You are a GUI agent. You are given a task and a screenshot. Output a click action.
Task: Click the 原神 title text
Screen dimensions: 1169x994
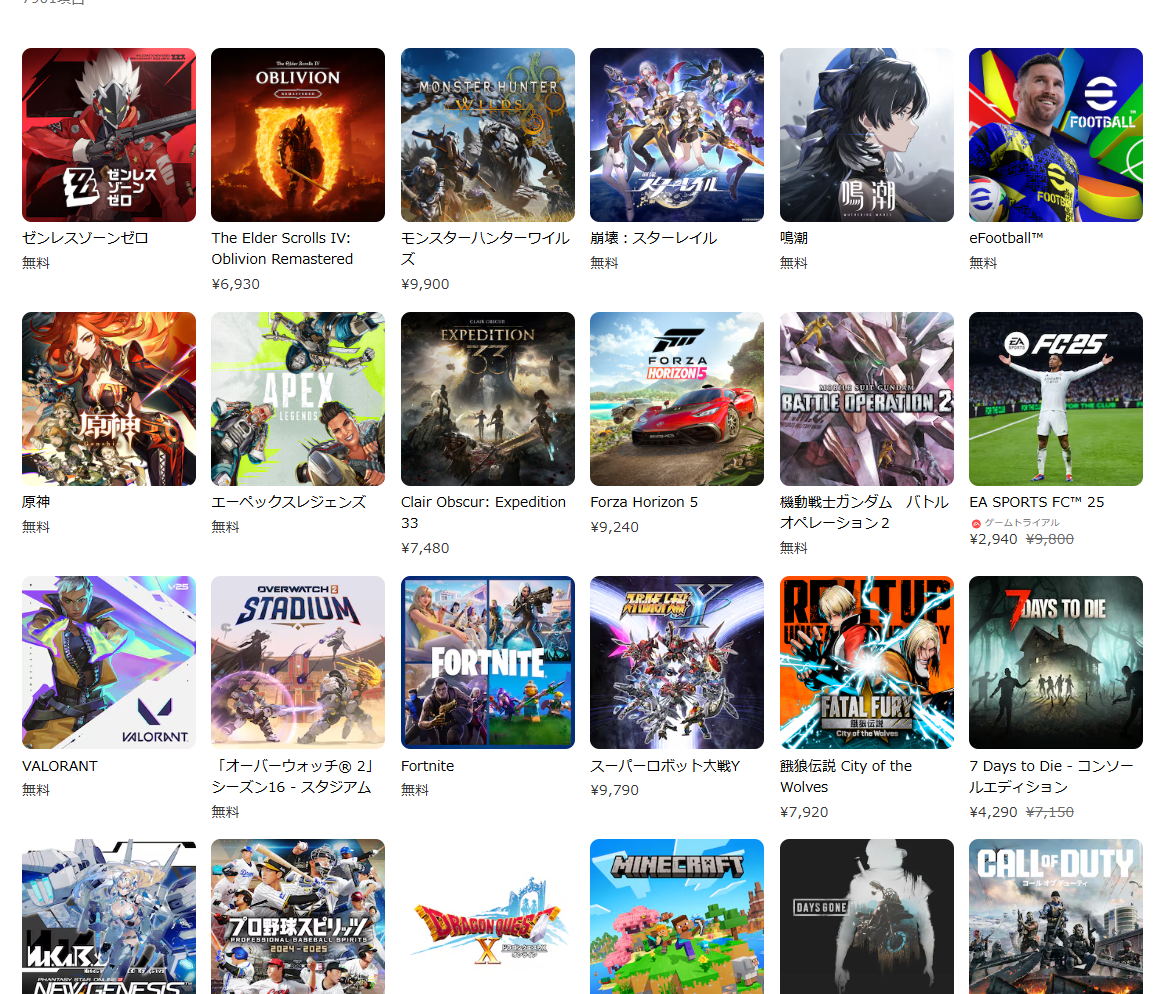[36, 502]
